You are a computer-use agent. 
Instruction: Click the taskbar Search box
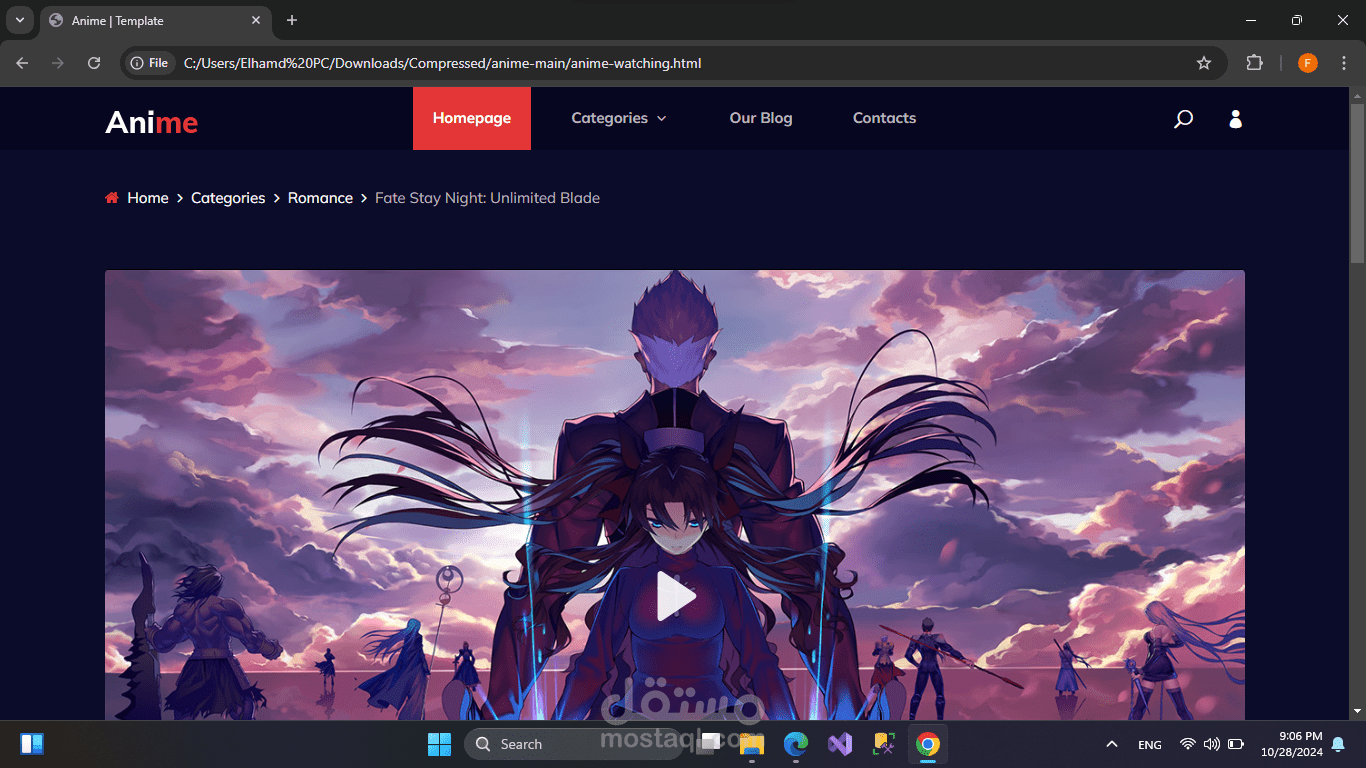(x=574, y=744)
